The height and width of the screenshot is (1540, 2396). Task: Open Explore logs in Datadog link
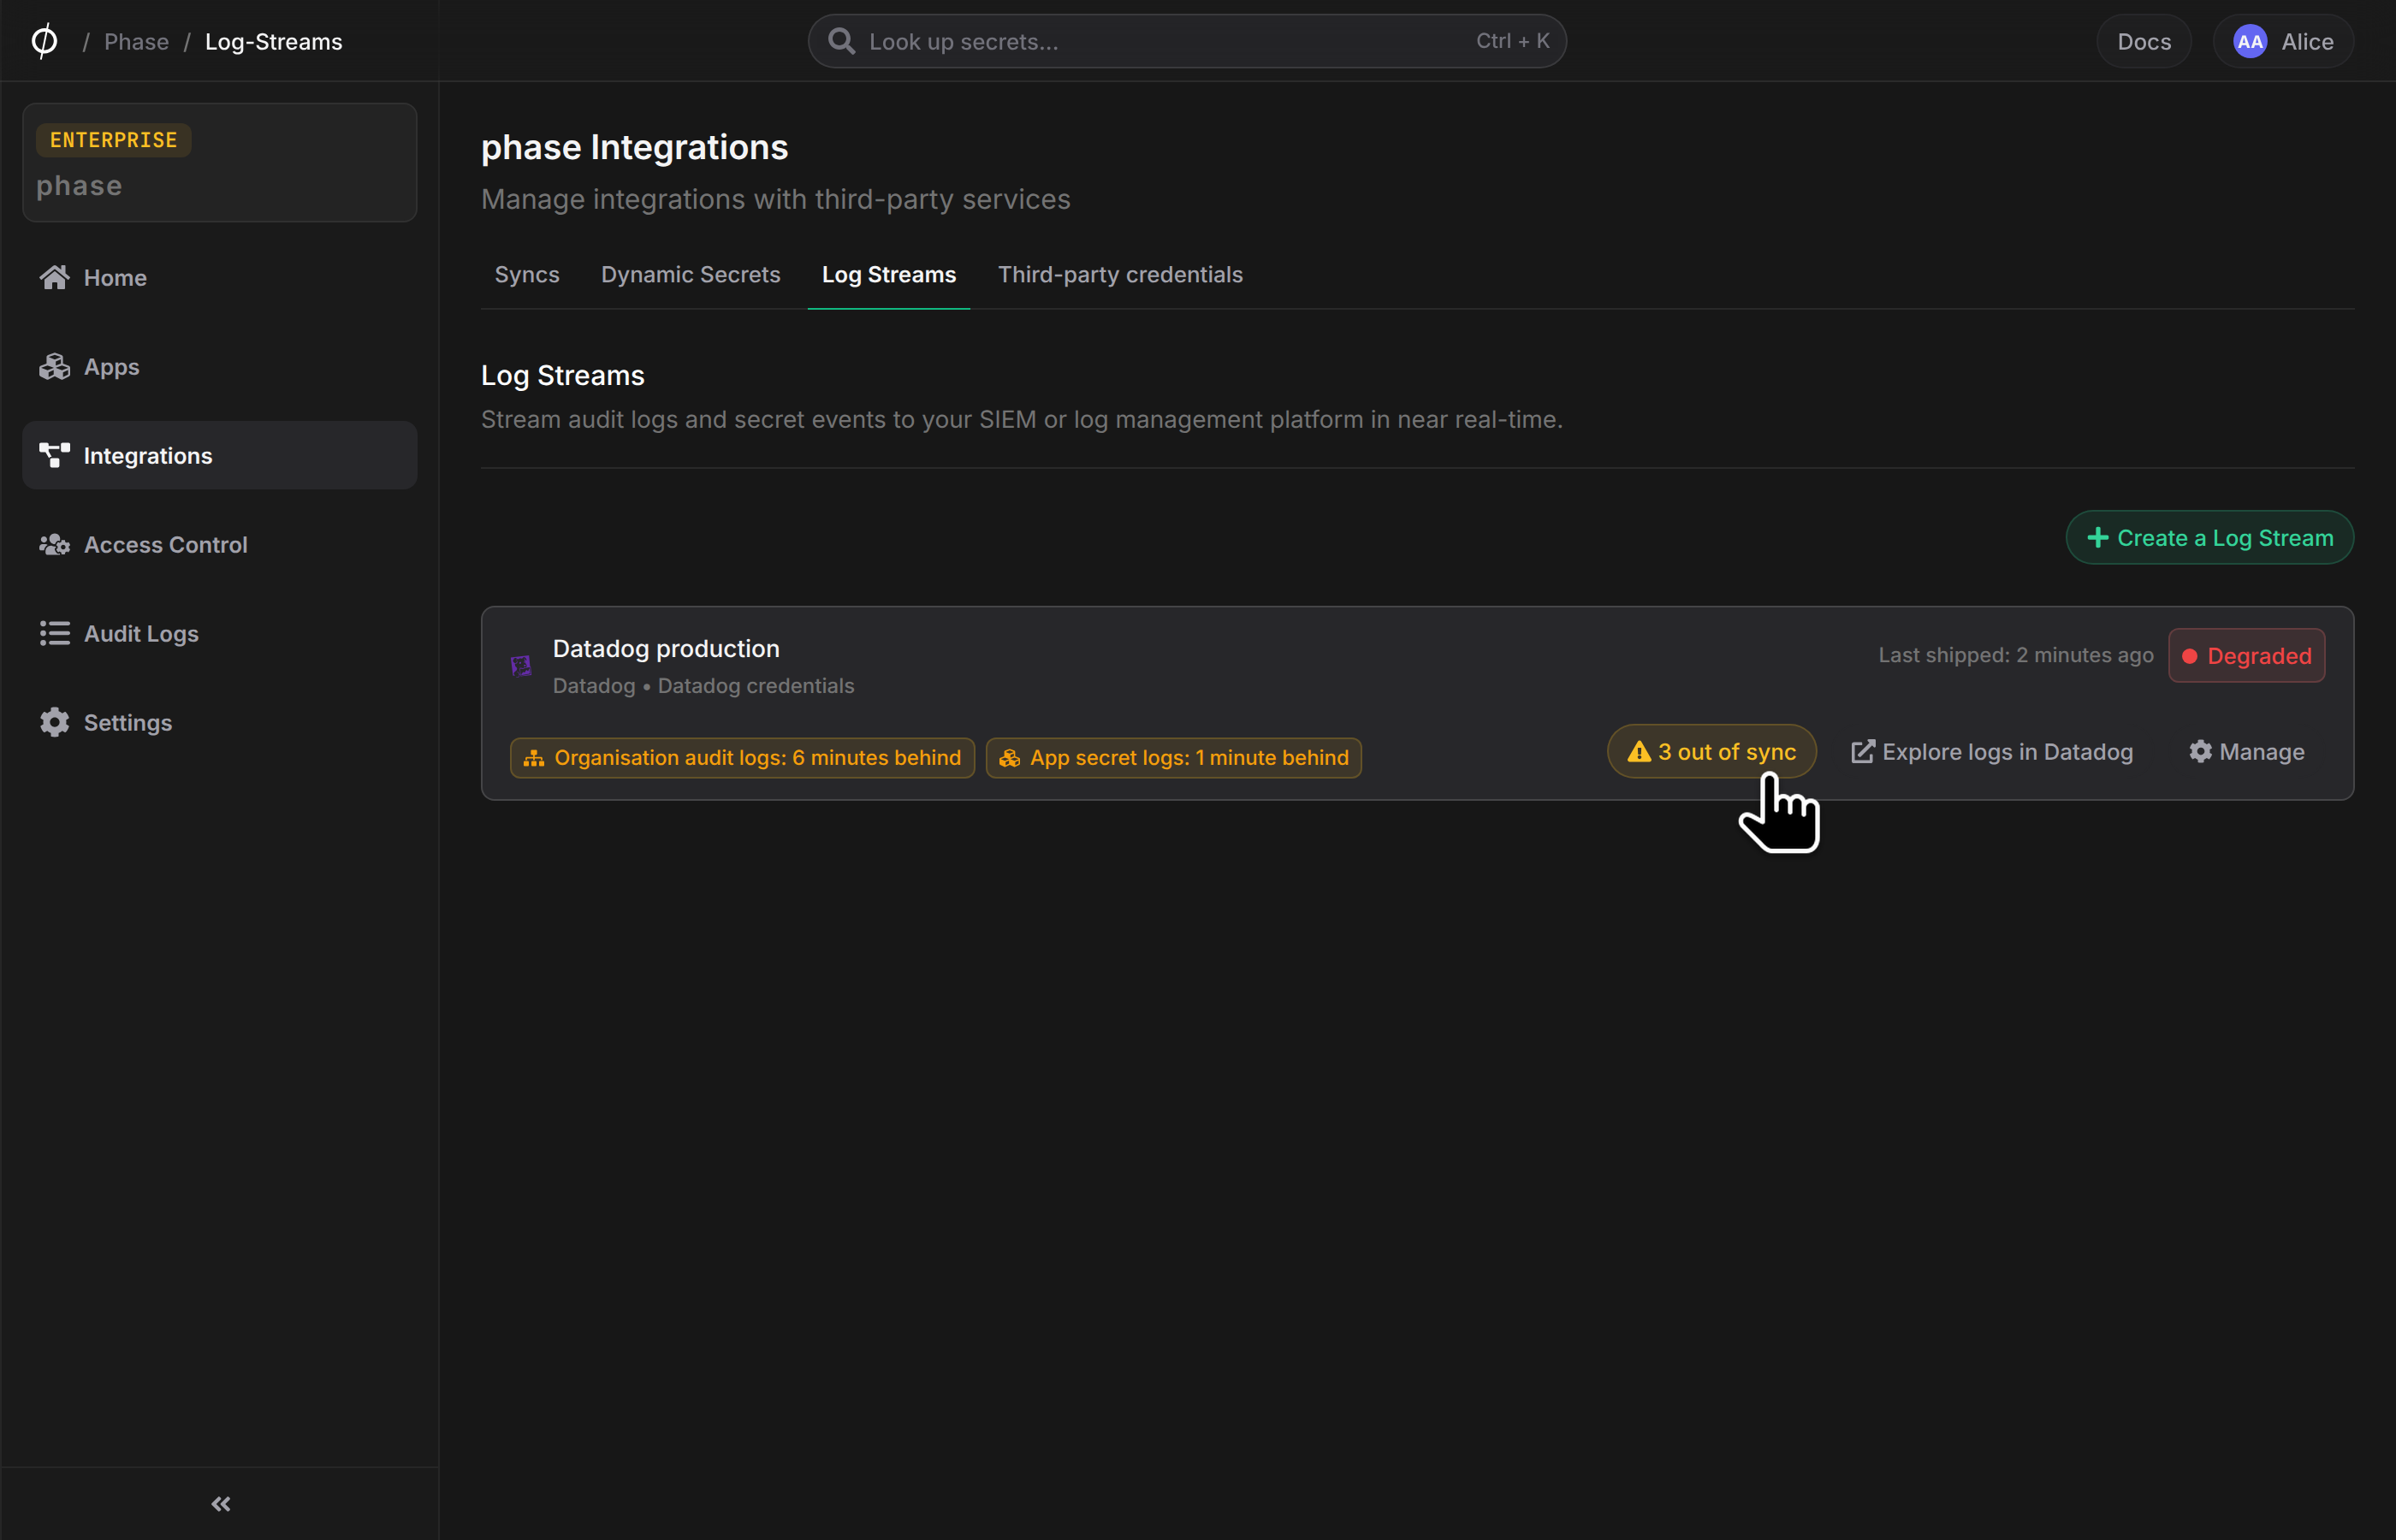tap(1992, 751)
